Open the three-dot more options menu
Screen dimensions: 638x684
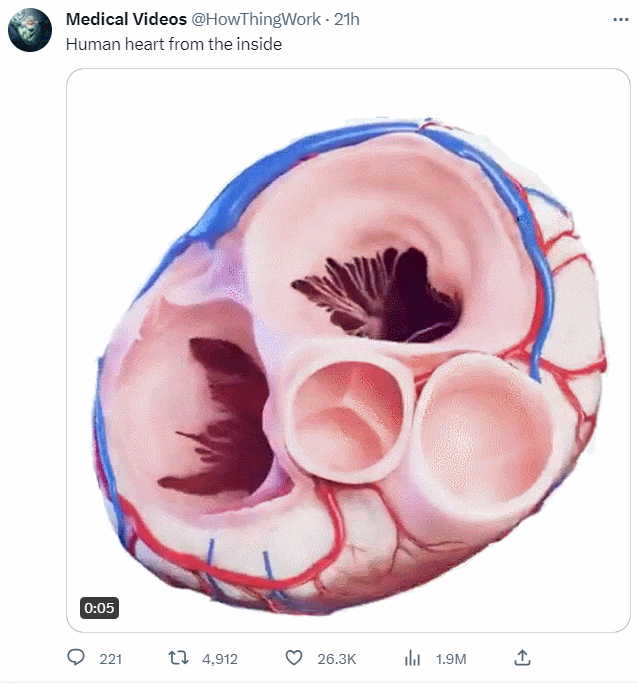pos(621,20)
